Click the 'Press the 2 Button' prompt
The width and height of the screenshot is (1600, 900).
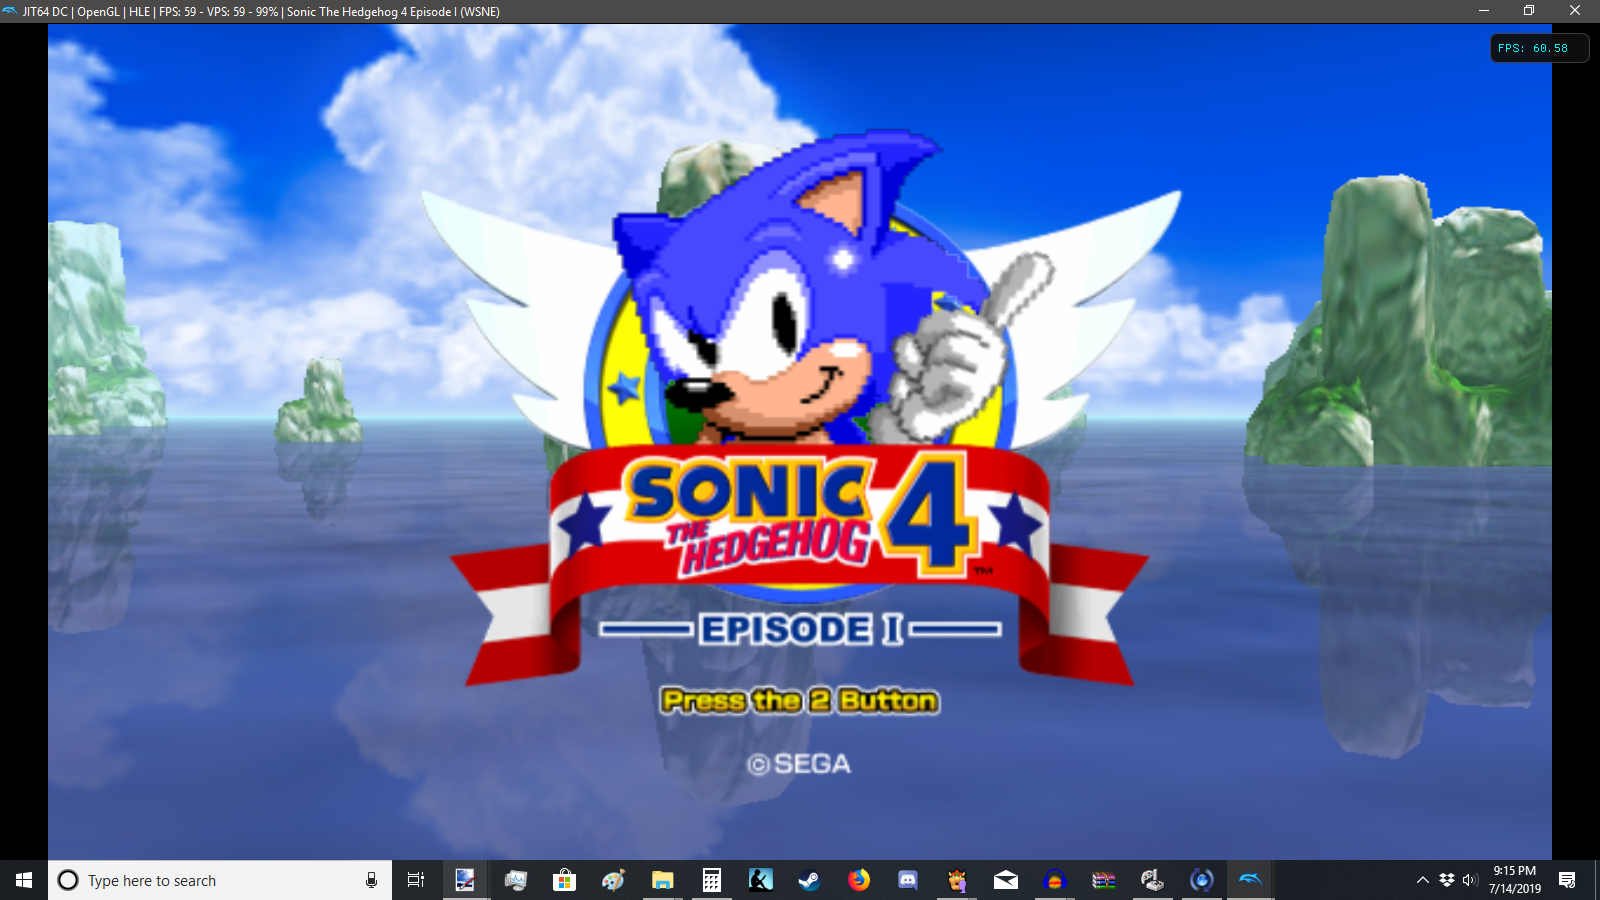coord(800,701)
